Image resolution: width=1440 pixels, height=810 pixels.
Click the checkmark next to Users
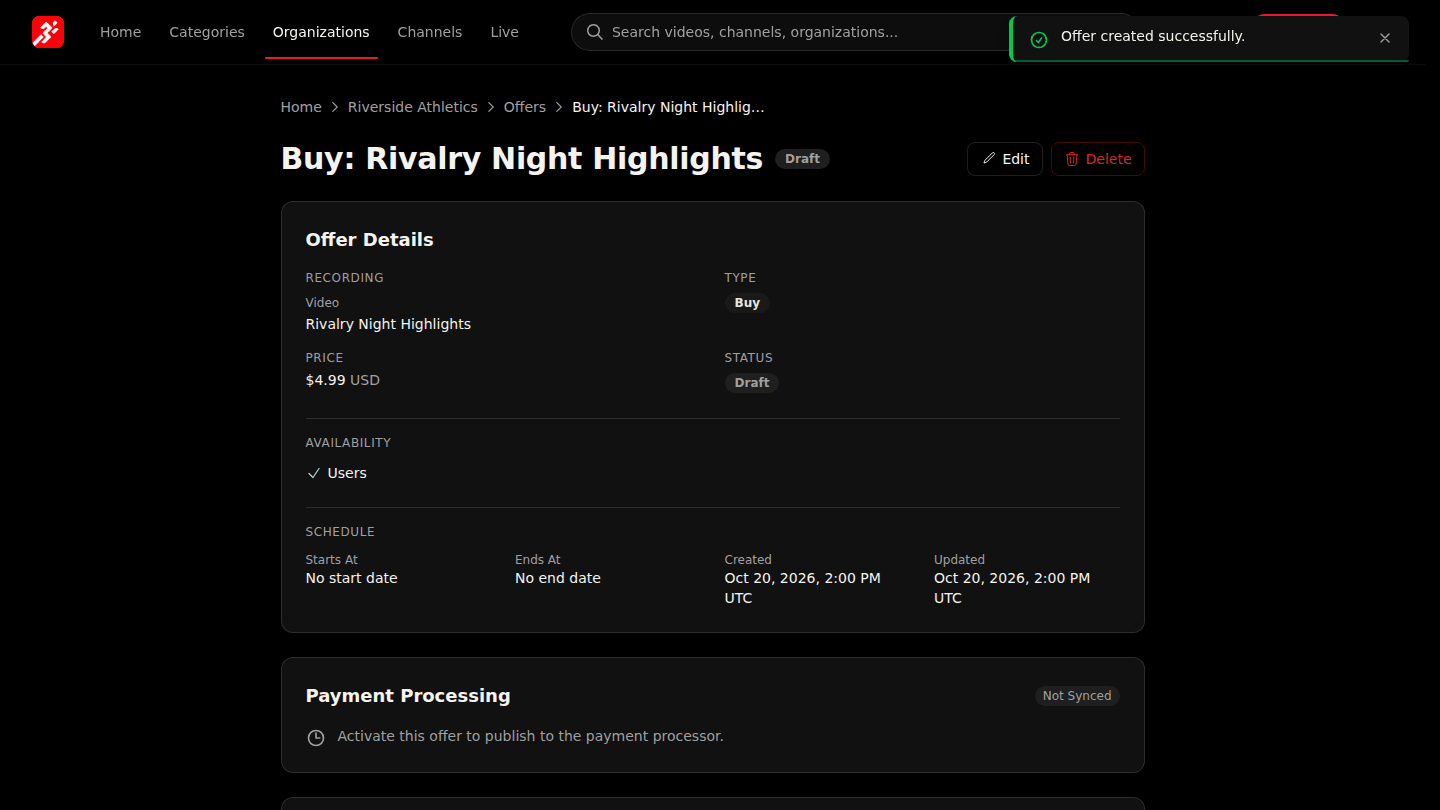pyautogui.click(x=314, y=473)
